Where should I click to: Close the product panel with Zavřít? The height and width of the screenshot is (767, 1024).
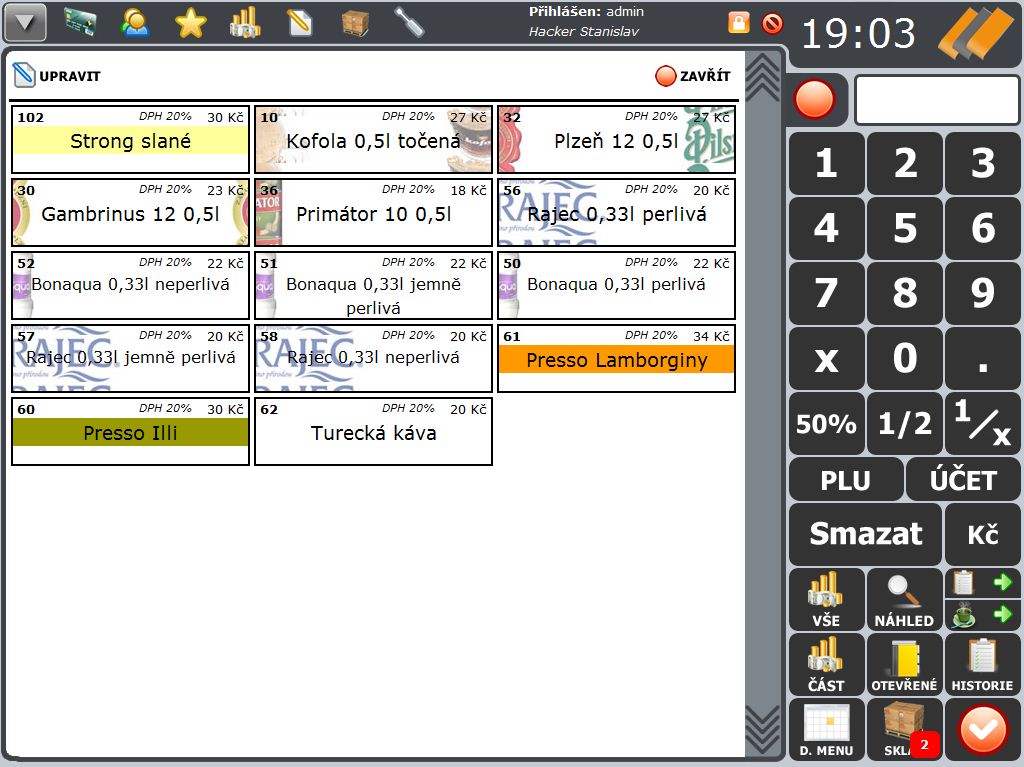point(693,76)
